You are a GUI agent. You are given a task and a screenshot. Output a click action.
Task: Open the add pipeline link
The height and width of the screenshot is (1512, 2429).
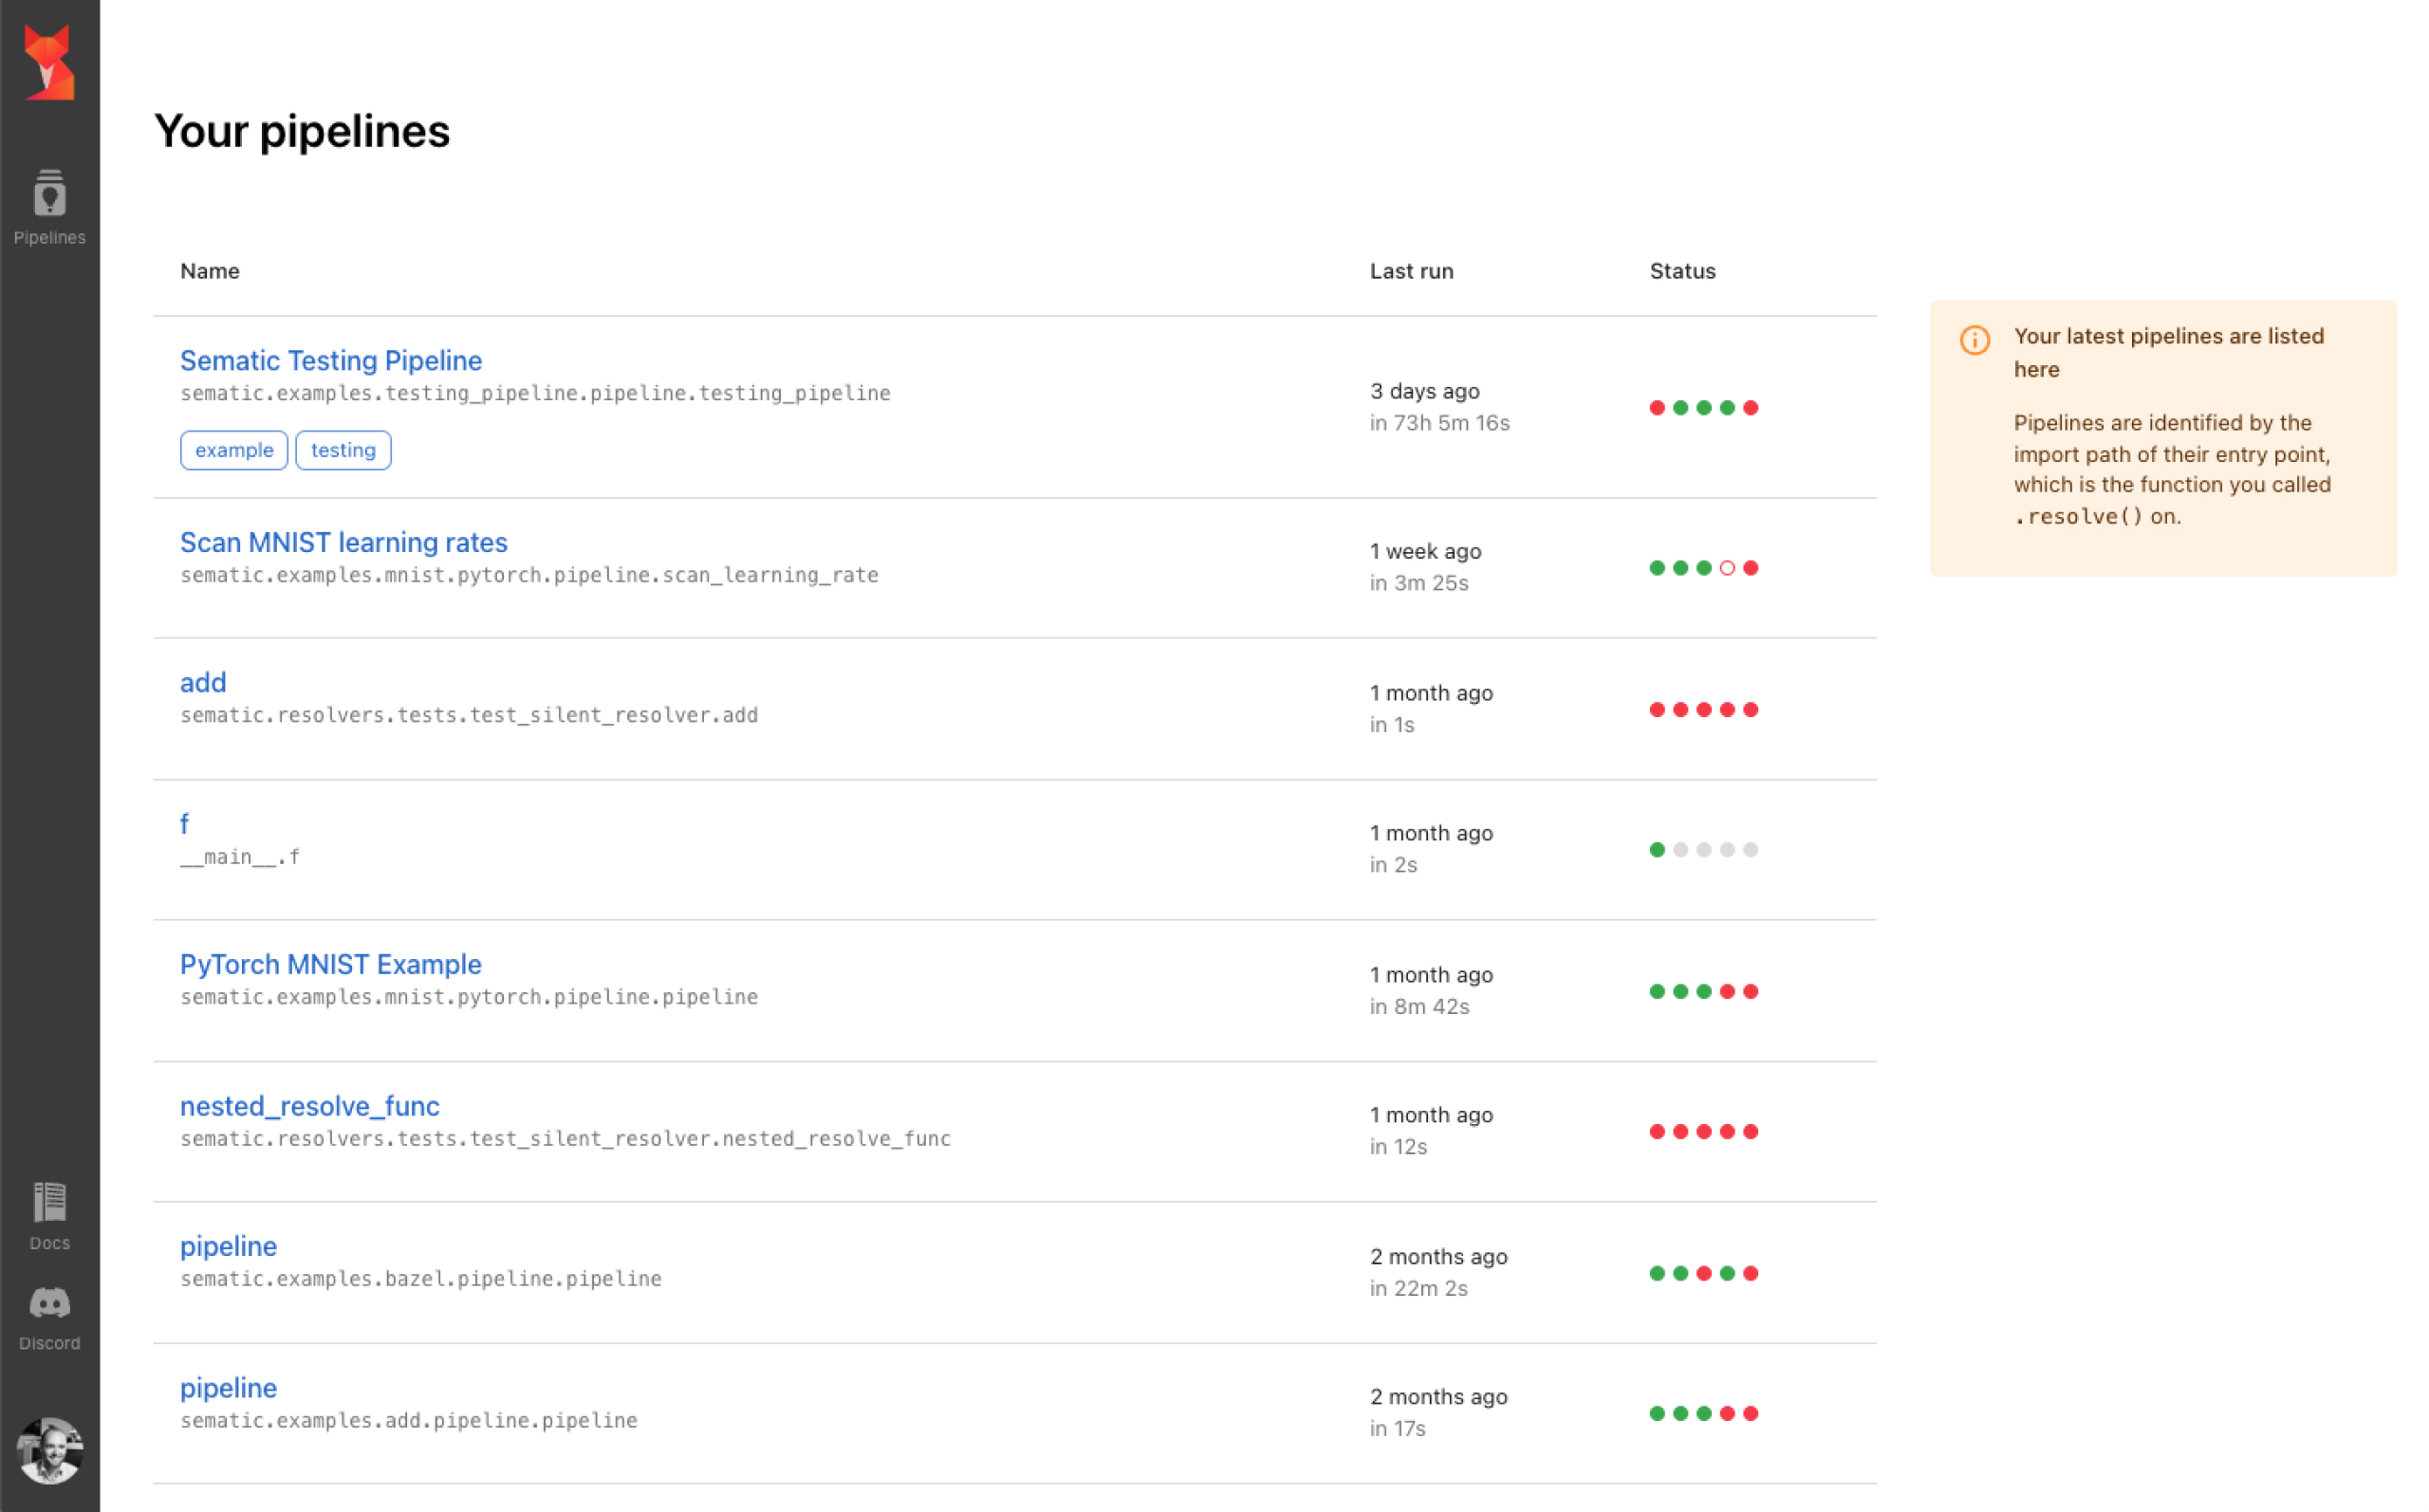coord(203,682)
